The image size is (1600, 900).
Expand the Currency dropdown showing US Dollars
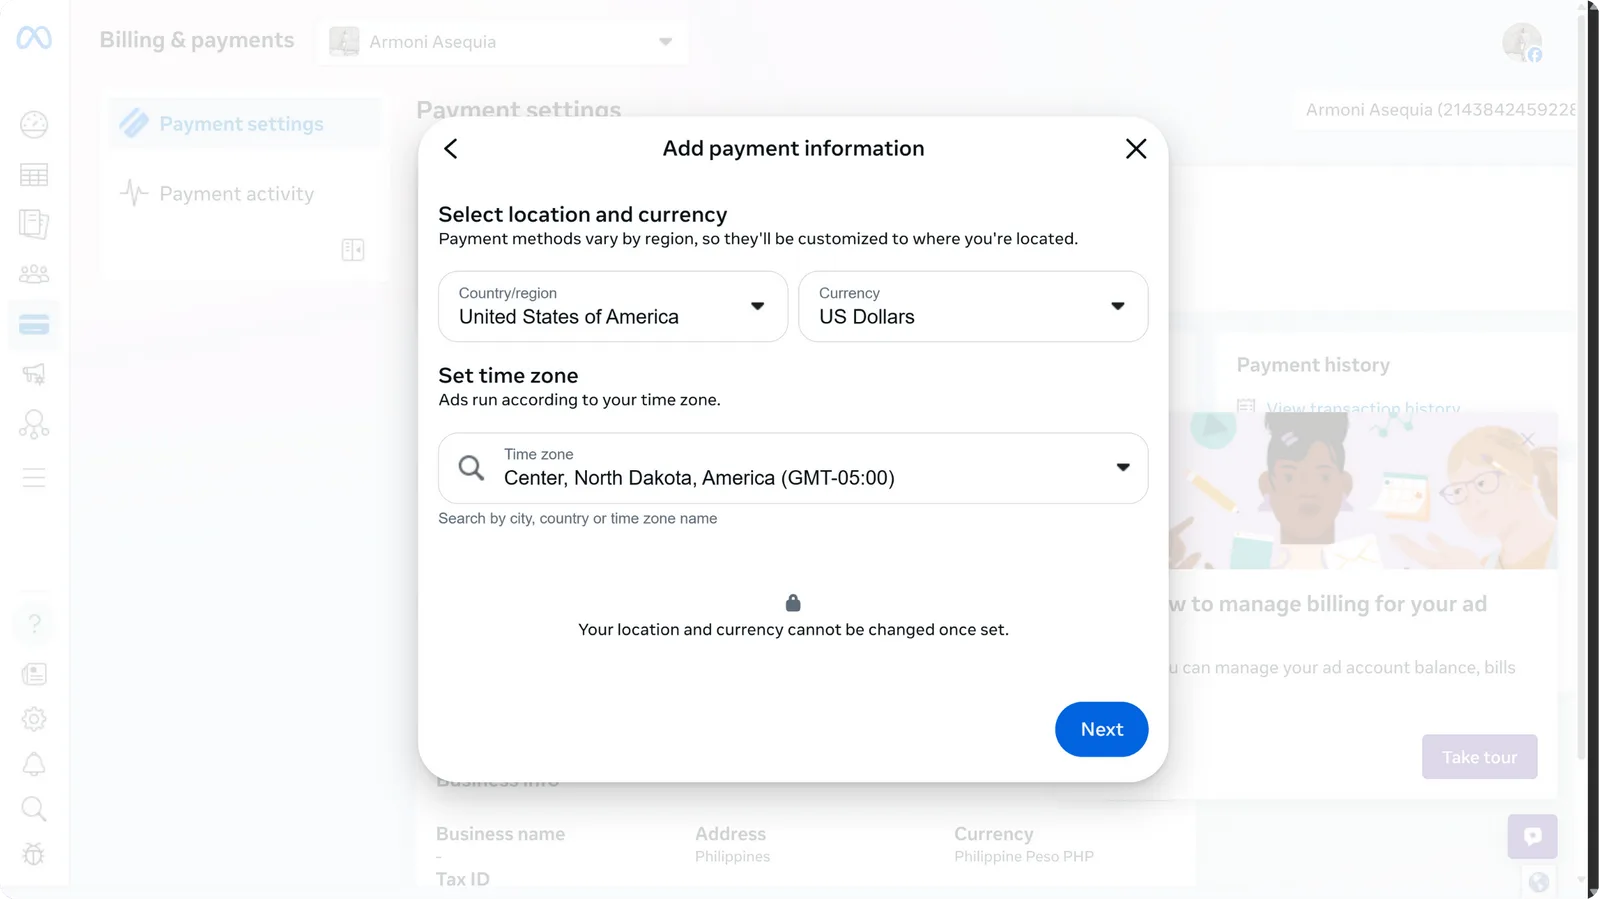(x=973, y=307)
